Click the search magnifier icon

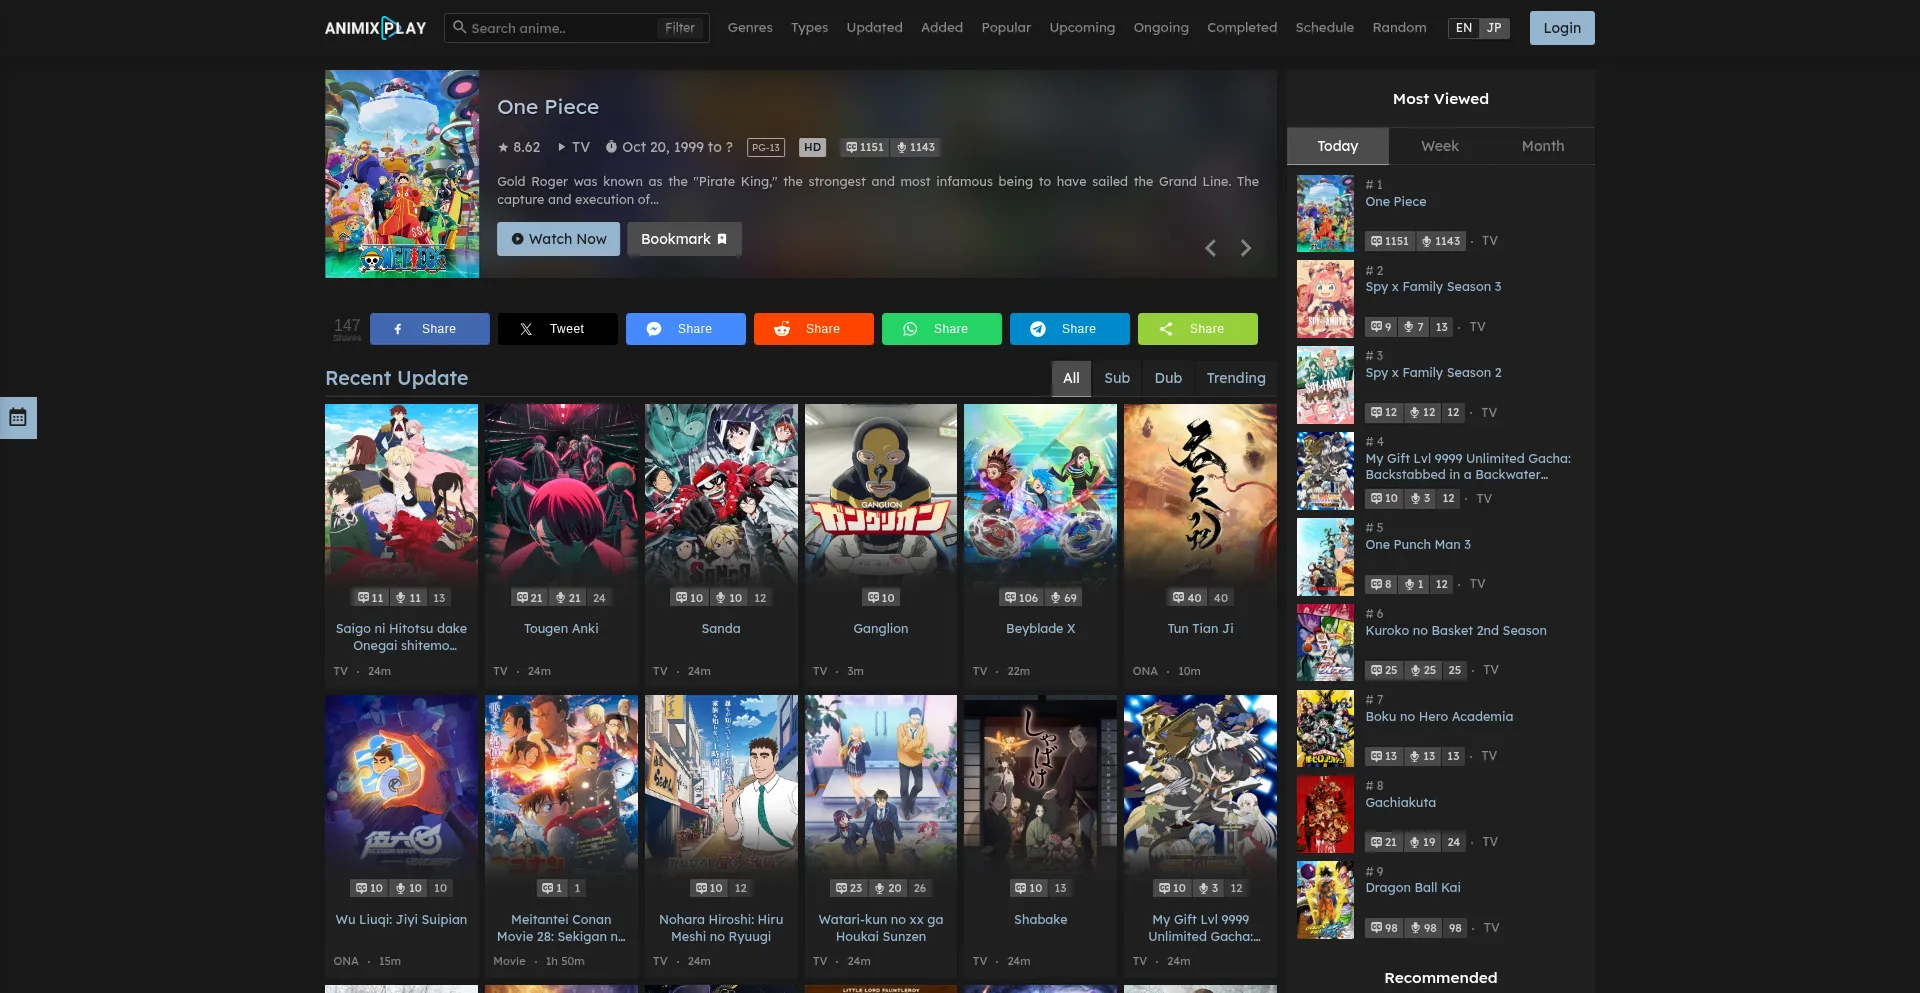point(462,28)
